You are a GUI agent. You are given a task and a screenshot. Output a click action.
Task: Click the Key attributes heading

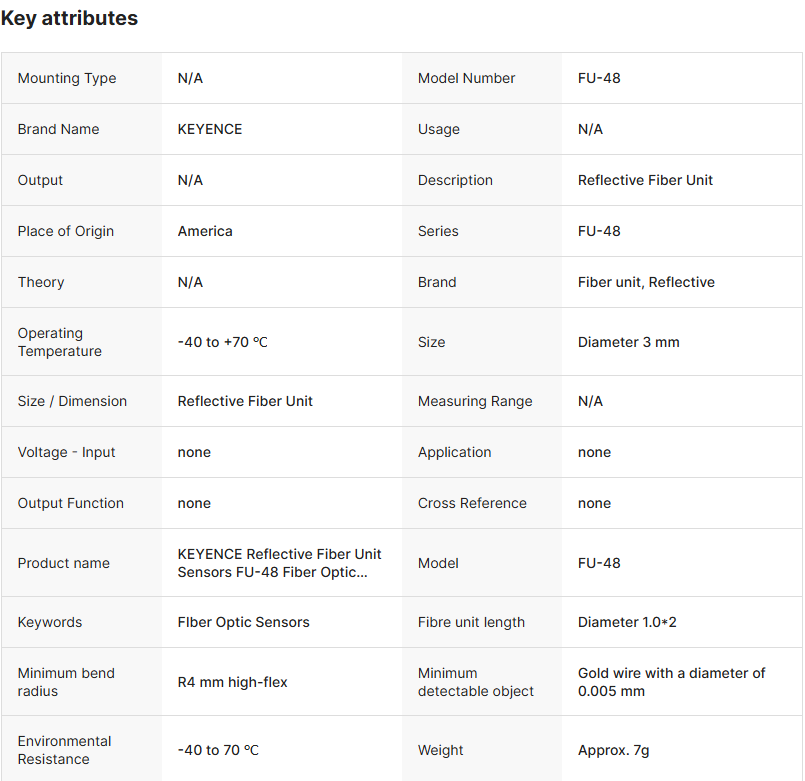69,18
